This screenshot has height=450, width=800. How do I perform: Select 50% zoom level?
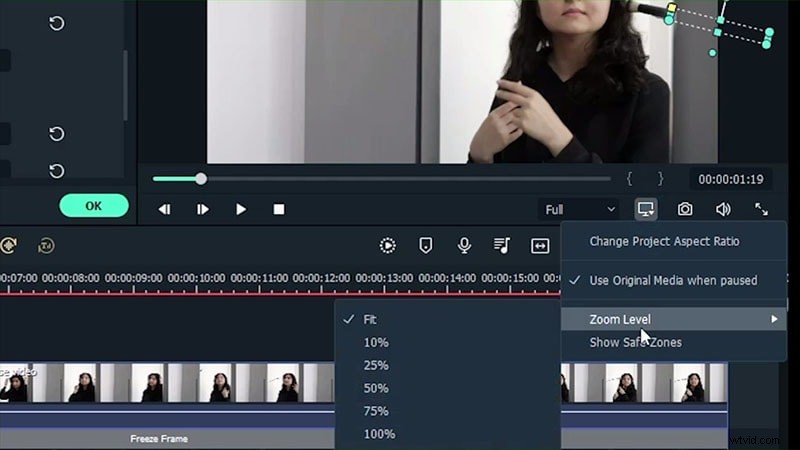tap(376, 388)
